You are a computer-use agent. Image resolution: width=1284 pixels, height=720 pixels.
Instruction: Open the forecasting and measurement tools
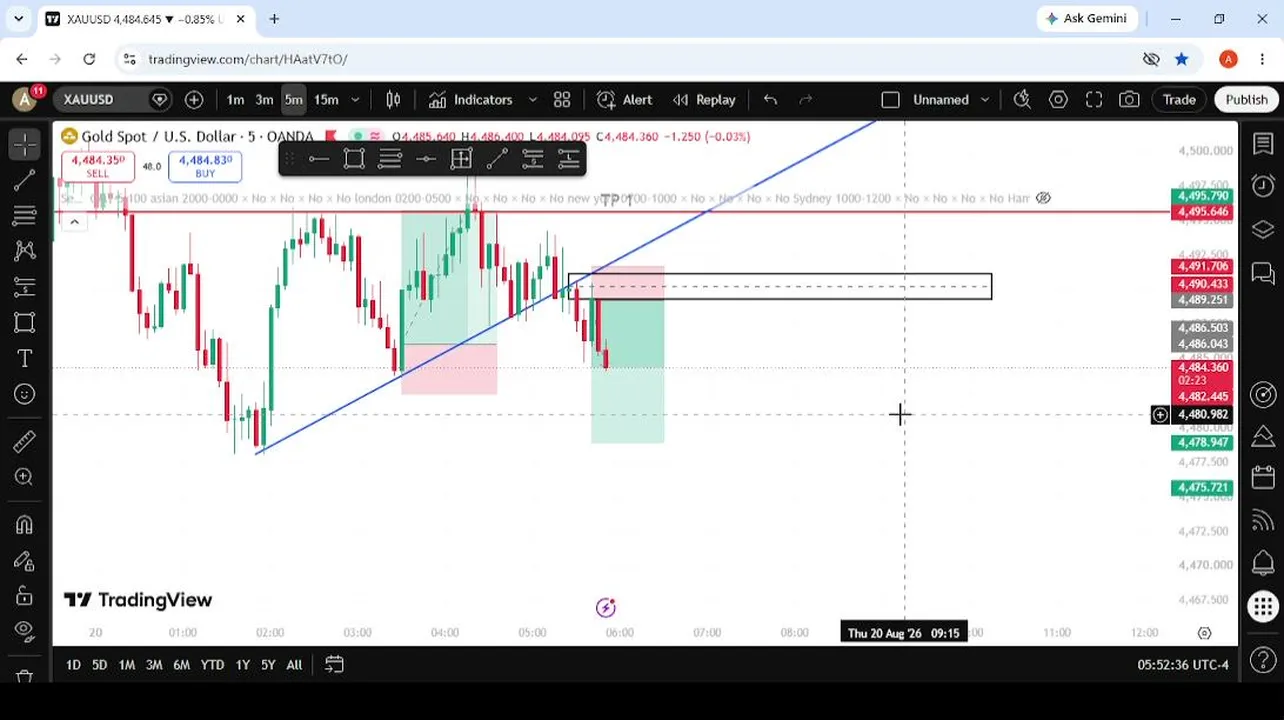(25, 287)
